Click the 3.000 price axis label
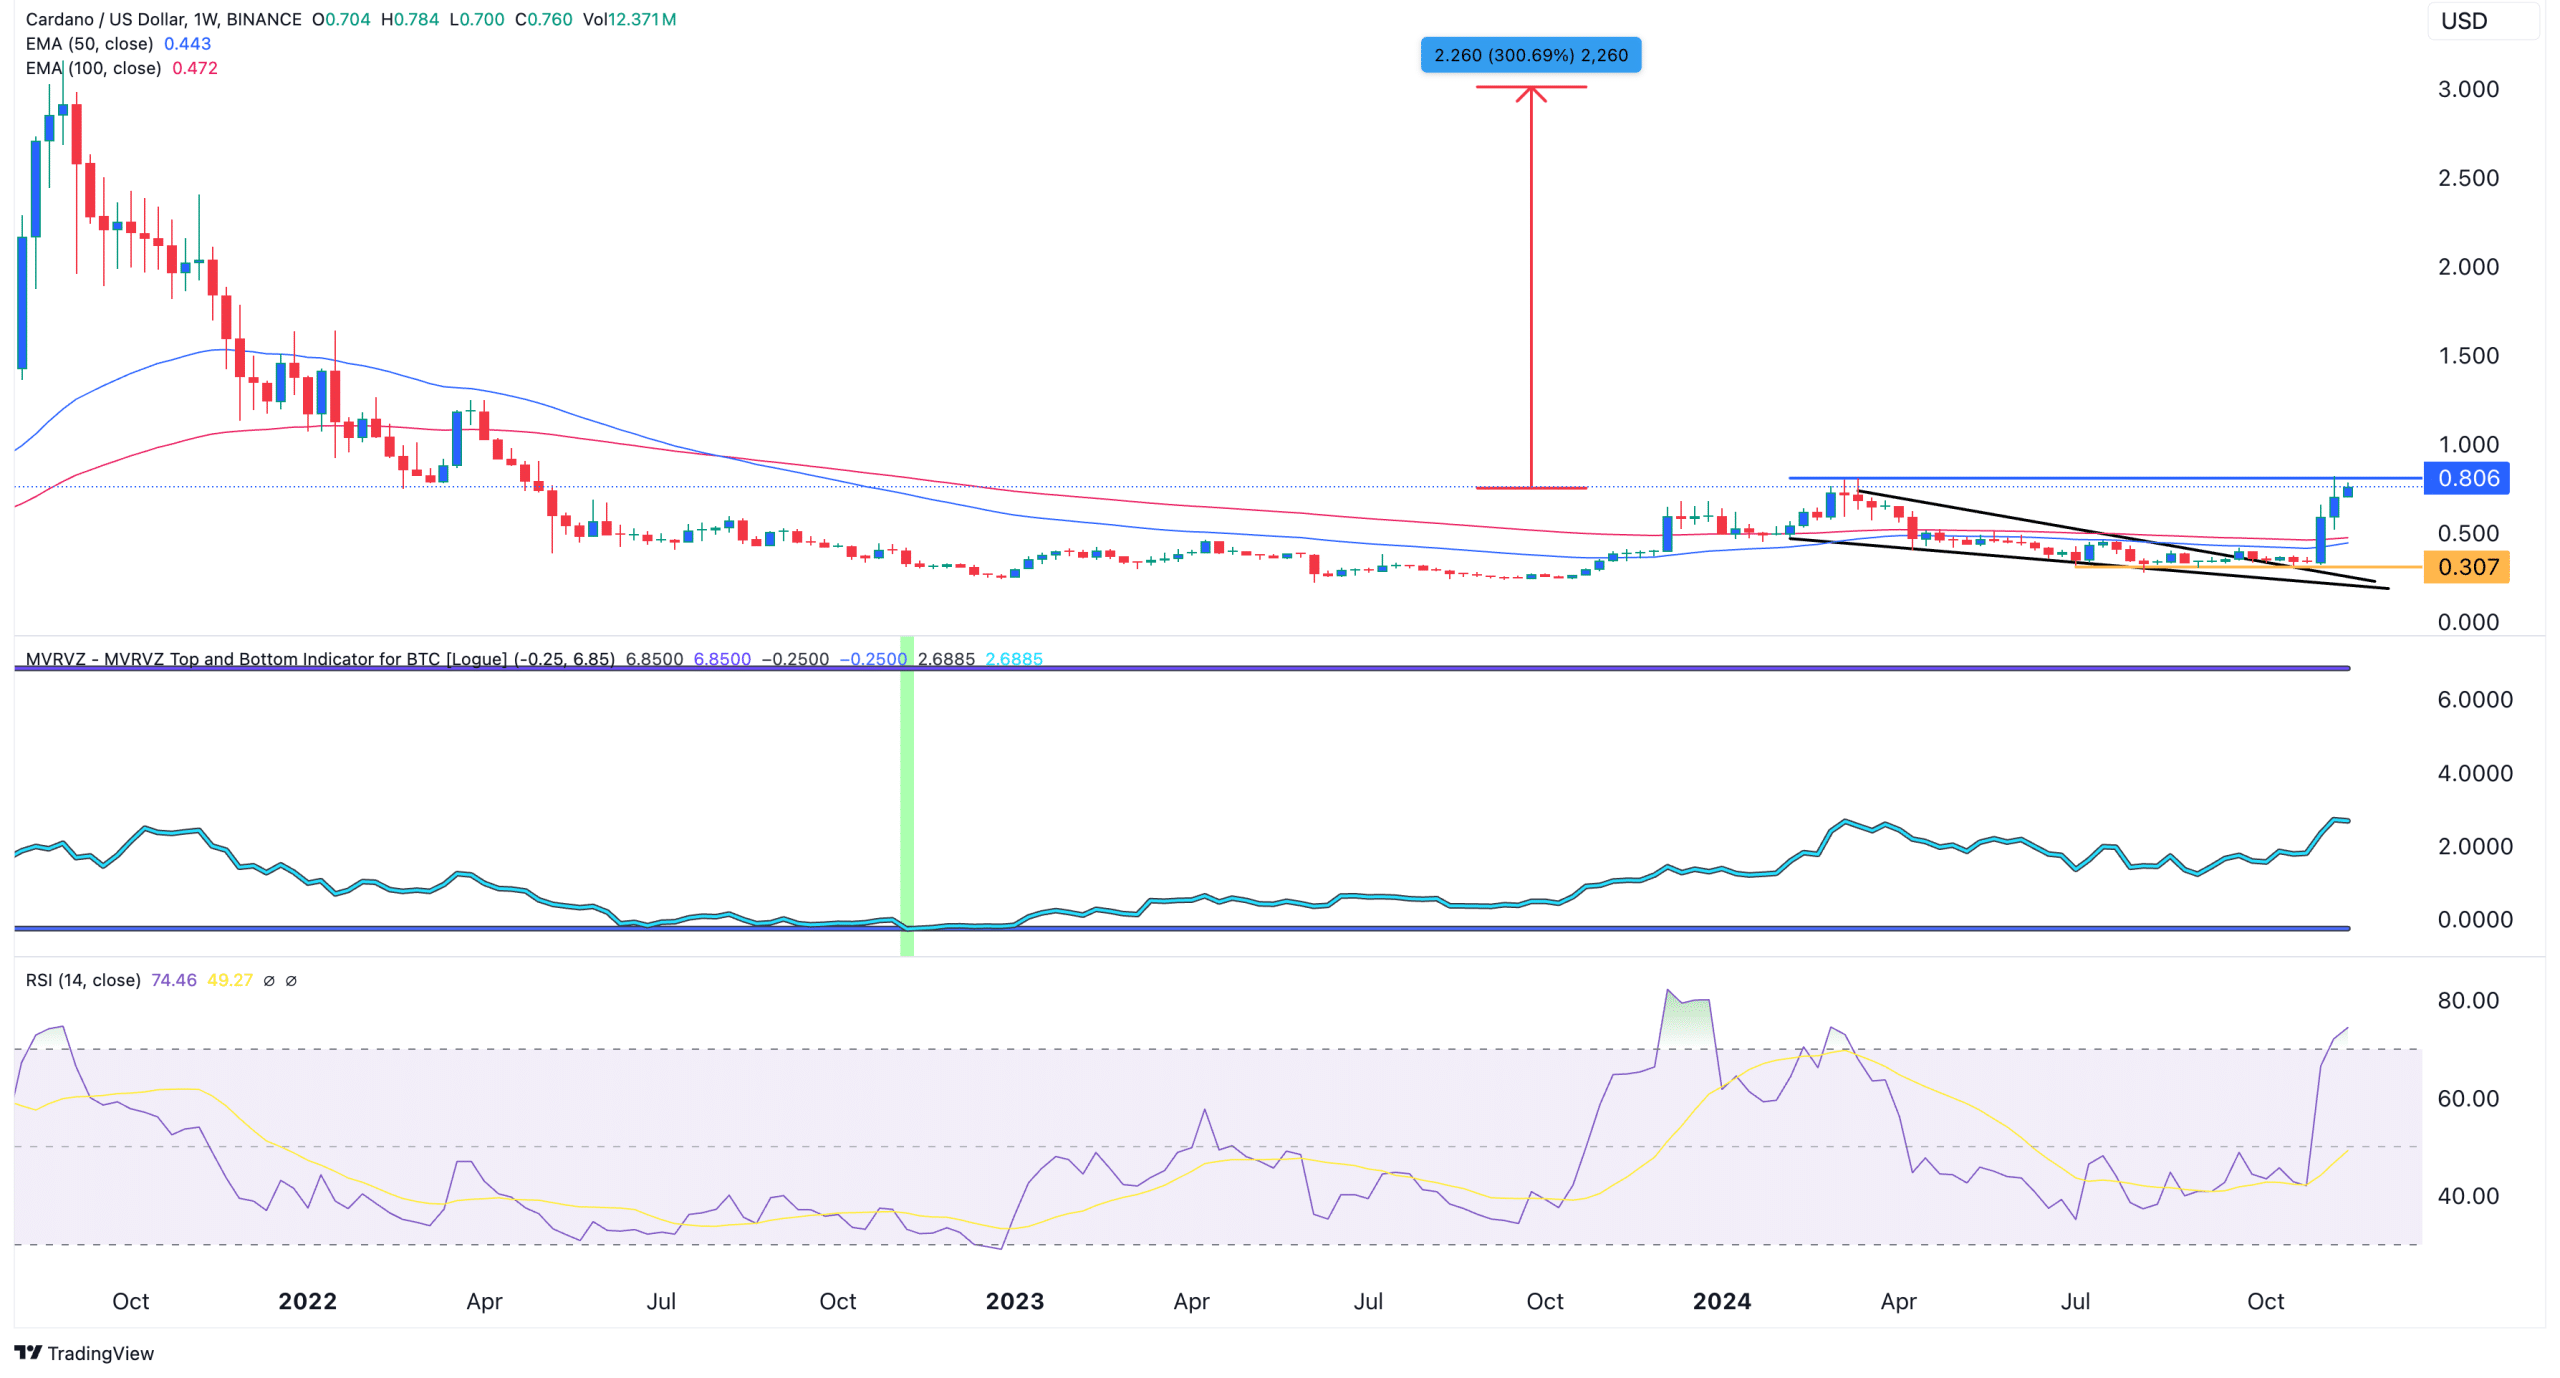 click(x=2467, y=89)
